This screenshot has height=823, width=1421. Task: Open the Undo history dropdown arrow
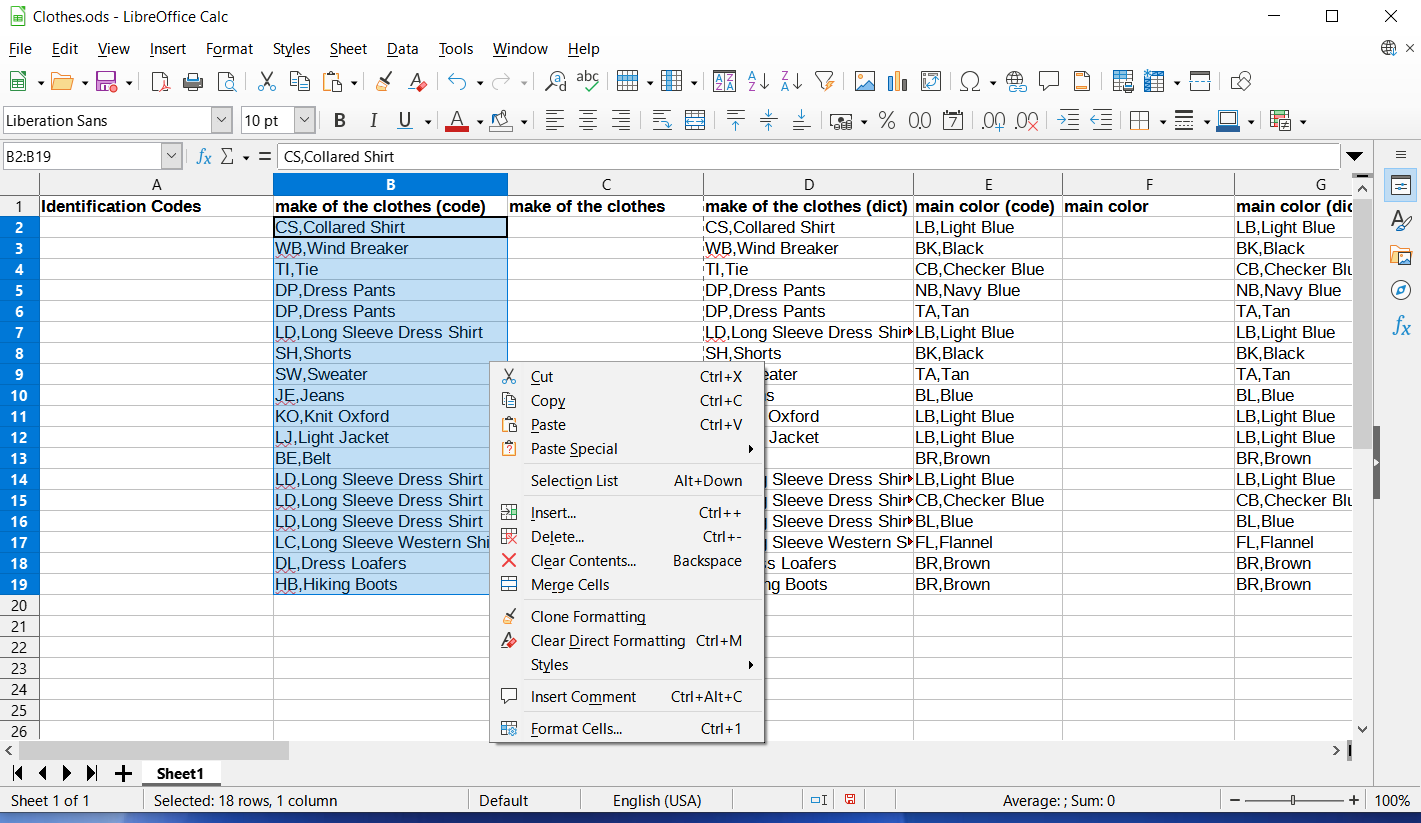point(480,82)
